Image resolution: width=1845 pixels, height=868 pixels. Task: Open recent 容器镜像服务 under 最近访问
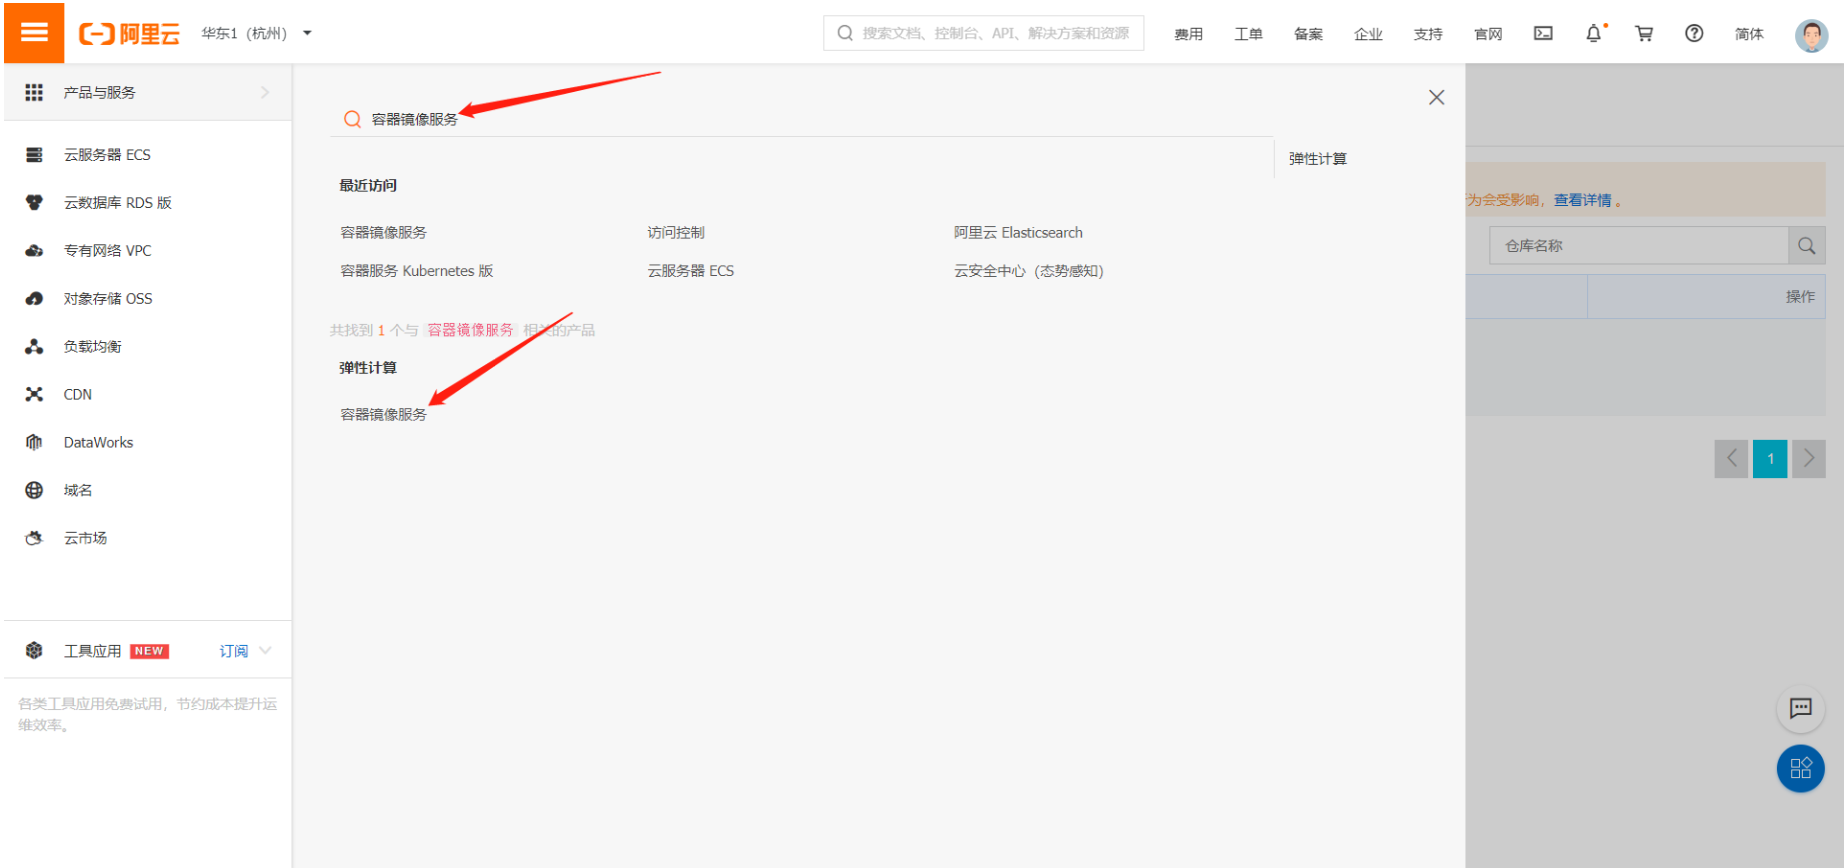click(383, 232)
